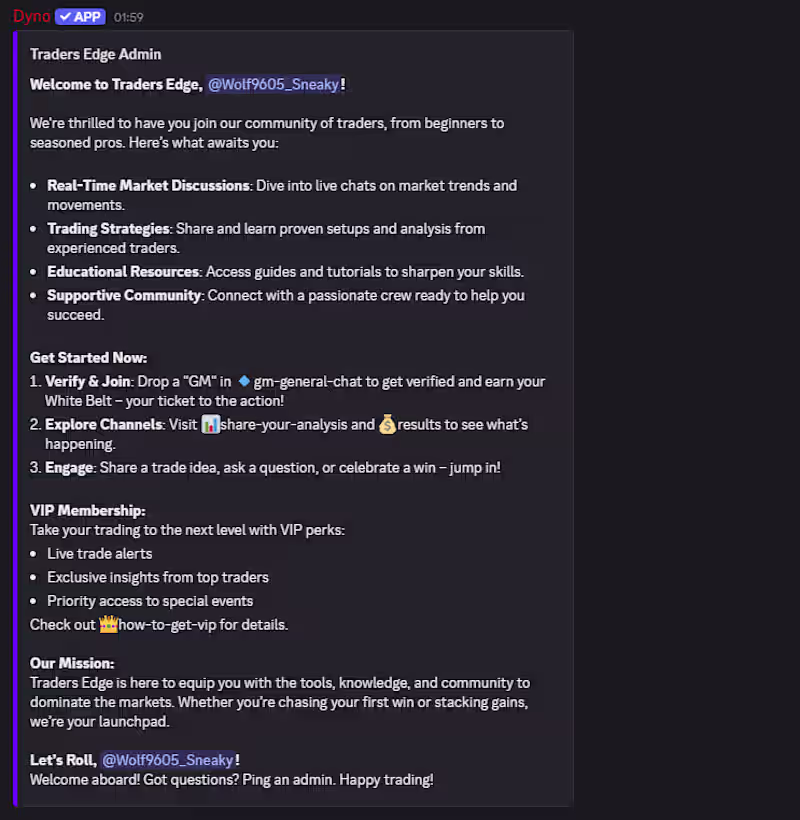Click the purple APP badge next to Dyno
Viewport: 800px width, 820px height.
[x=80, y=16]
